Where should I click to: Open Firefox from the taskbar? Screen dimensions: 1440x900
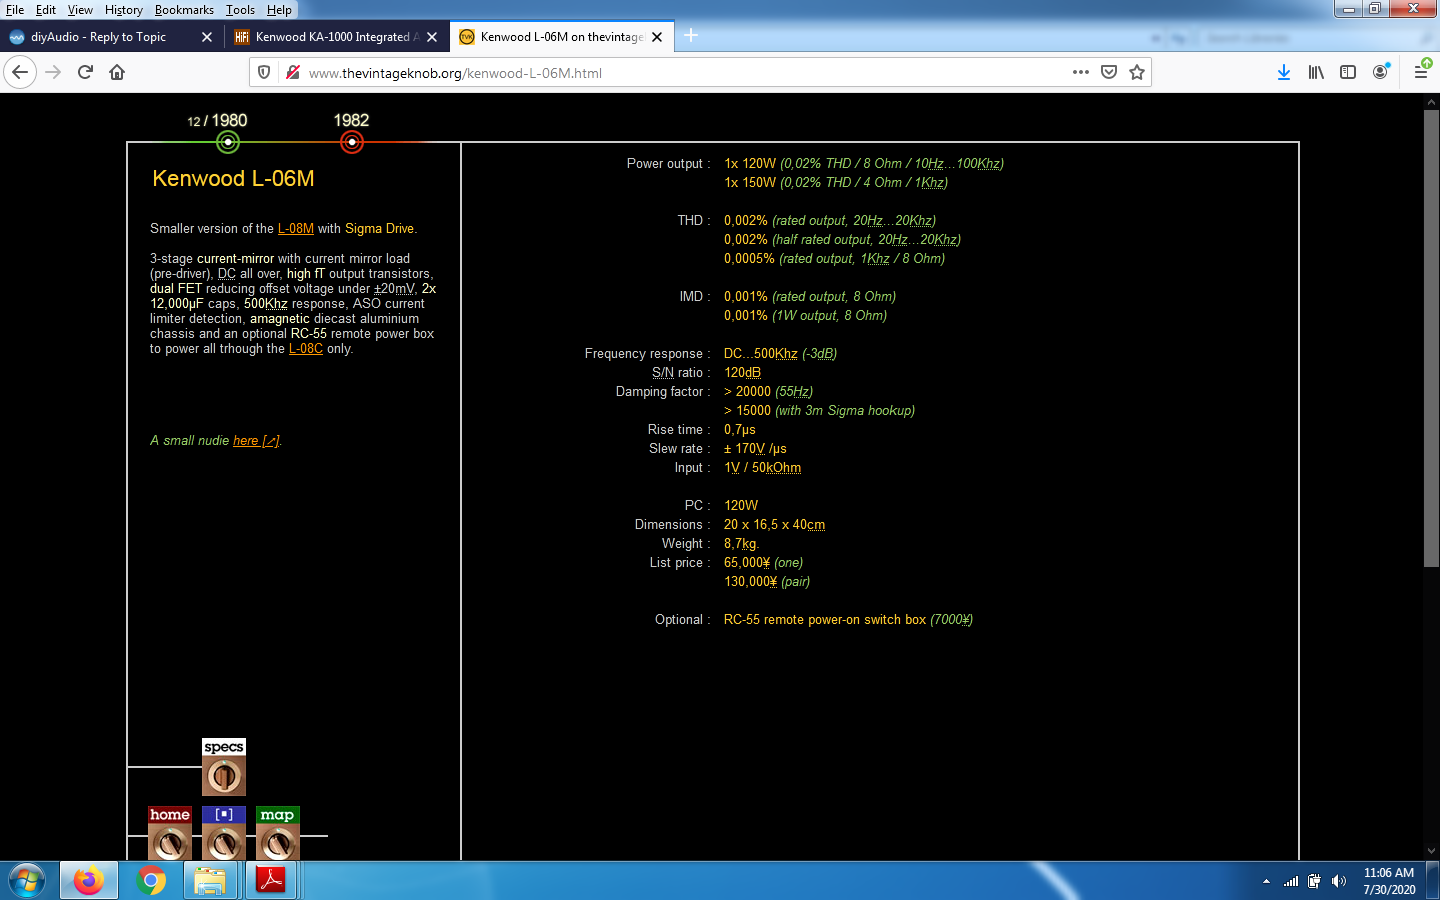88,881
